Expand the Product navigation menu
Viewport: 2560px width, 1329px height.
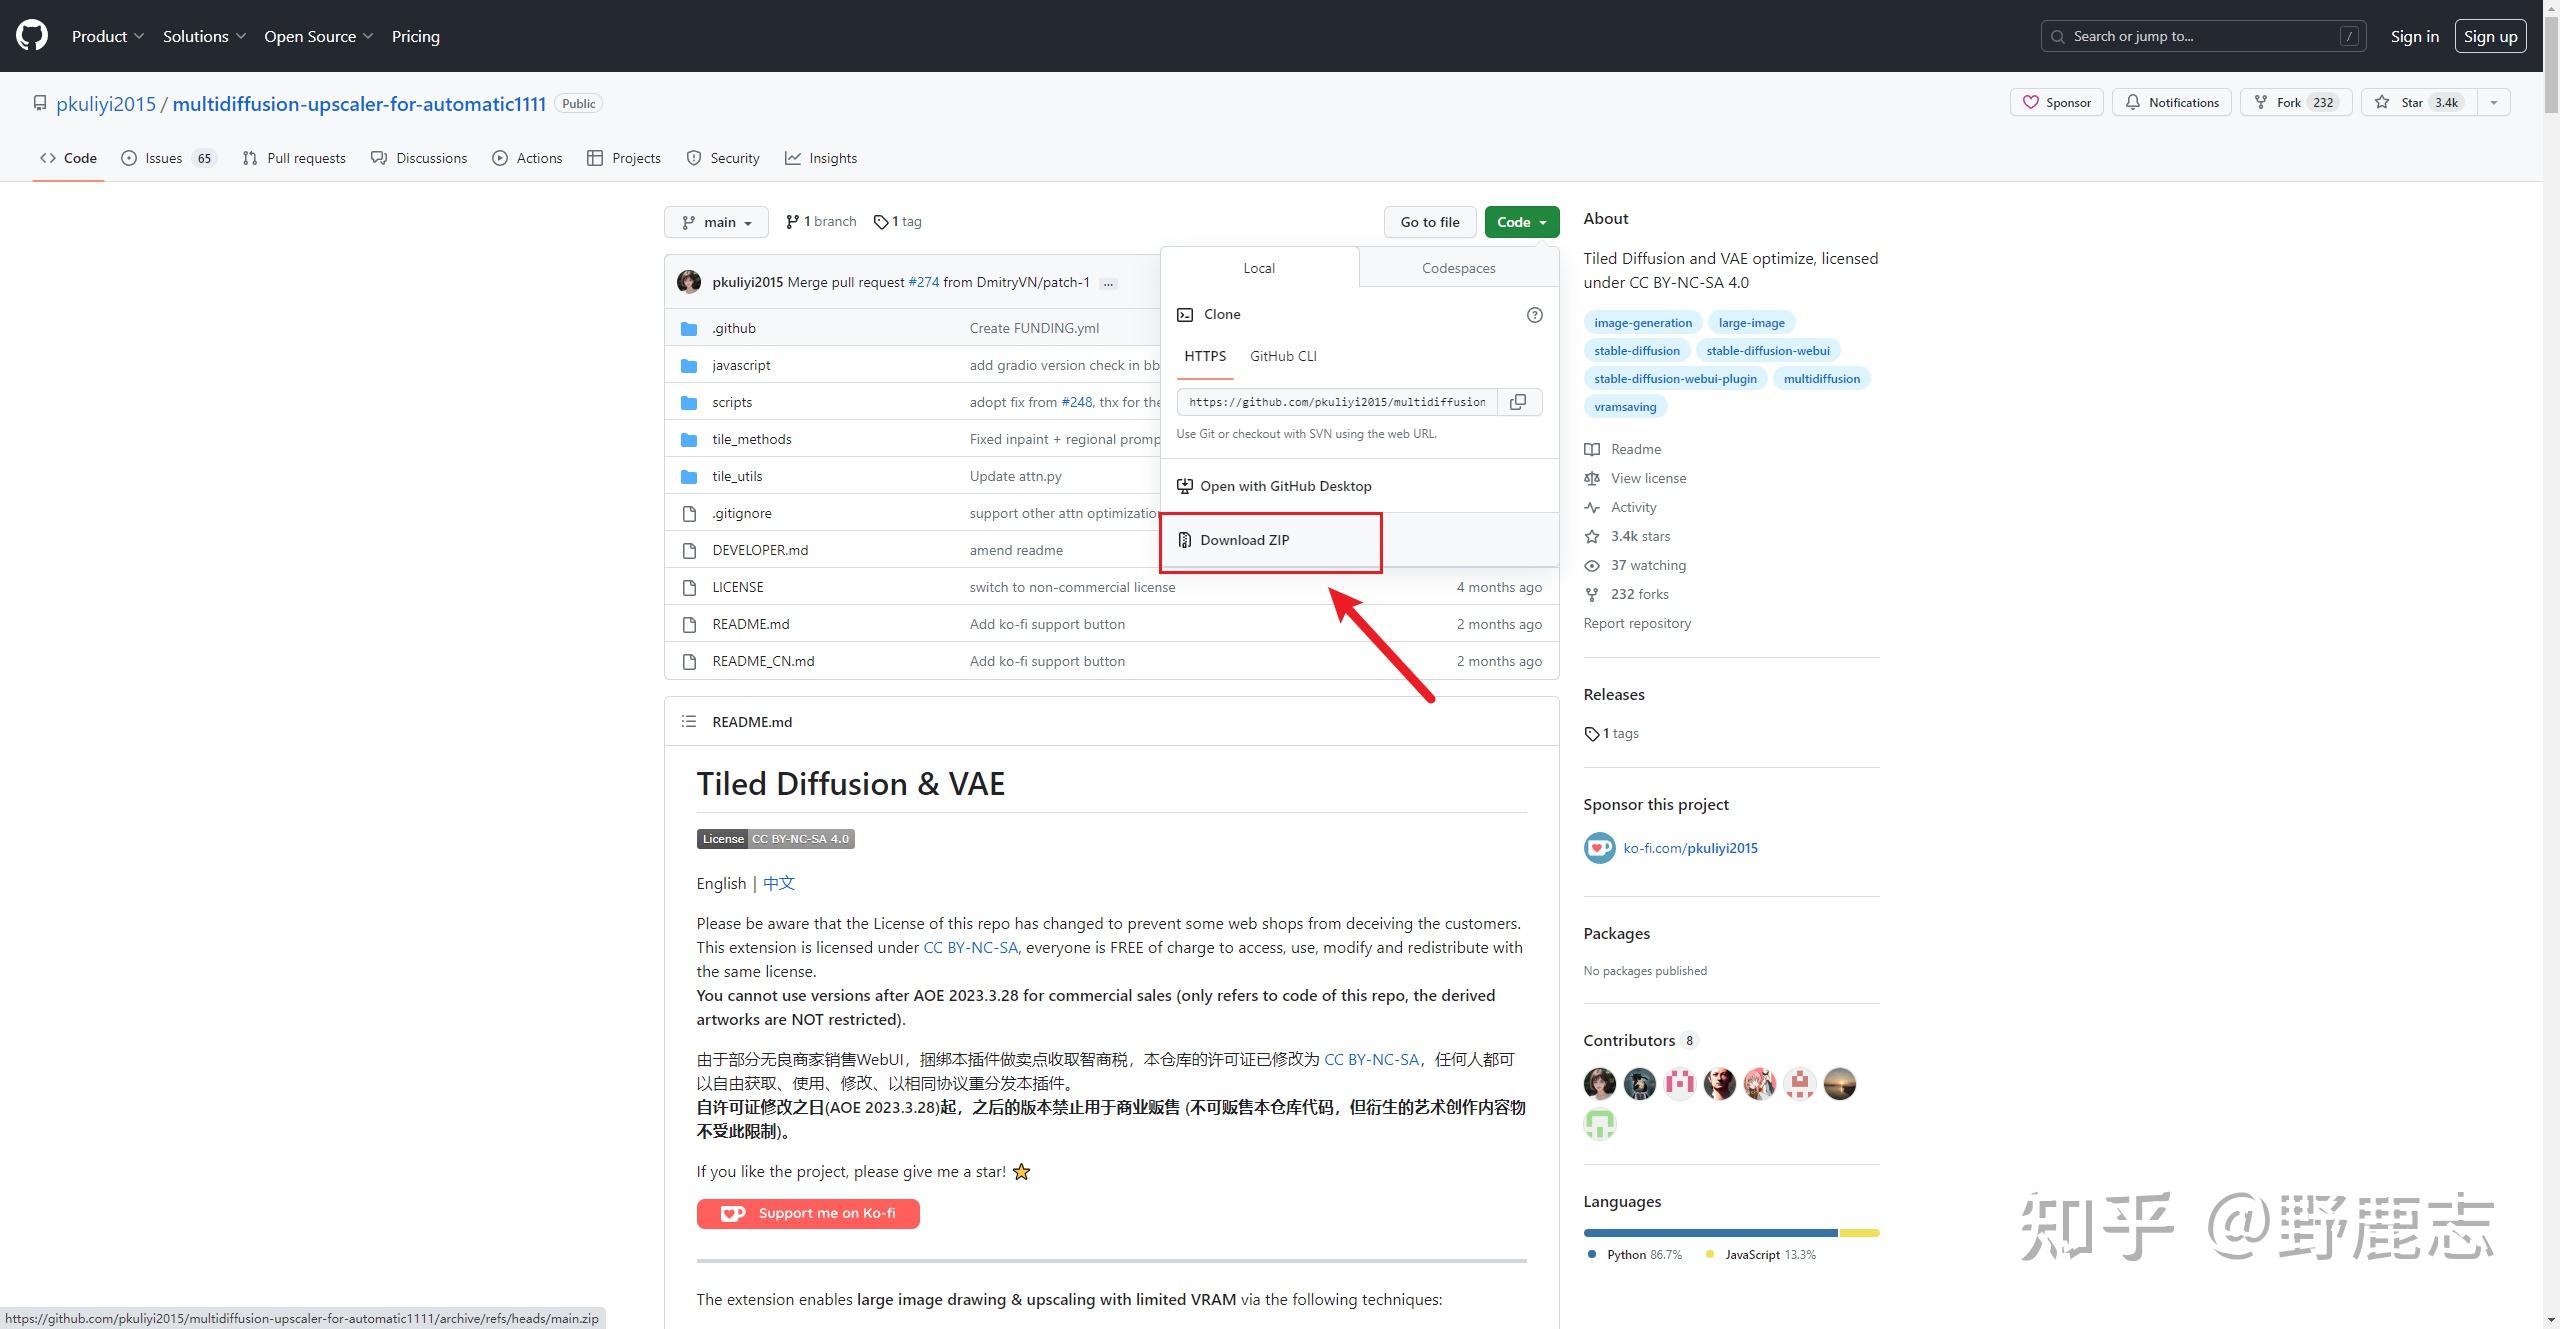click(x=108, y=36)
